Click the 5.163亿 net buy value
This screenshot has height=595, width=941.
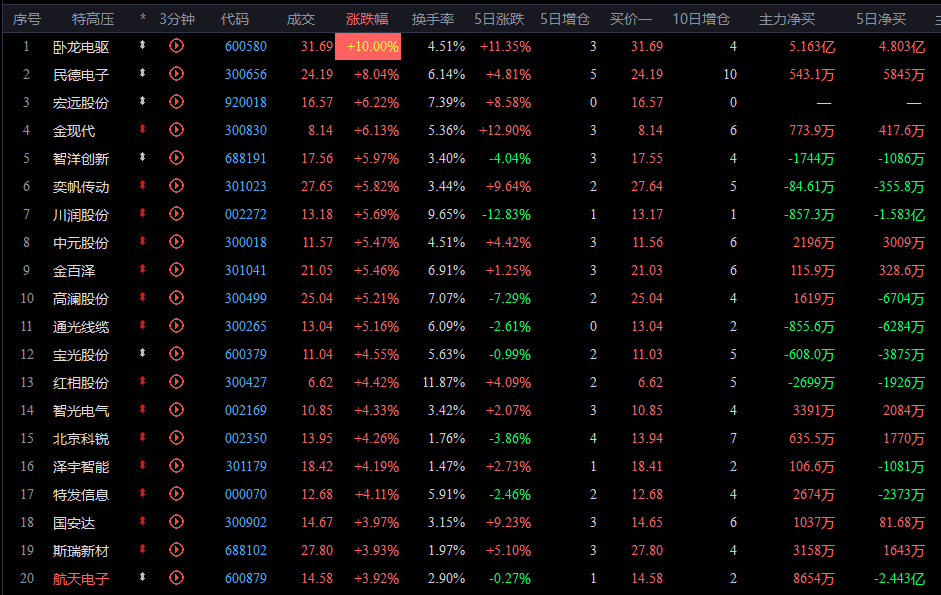(x=811, y=46)
